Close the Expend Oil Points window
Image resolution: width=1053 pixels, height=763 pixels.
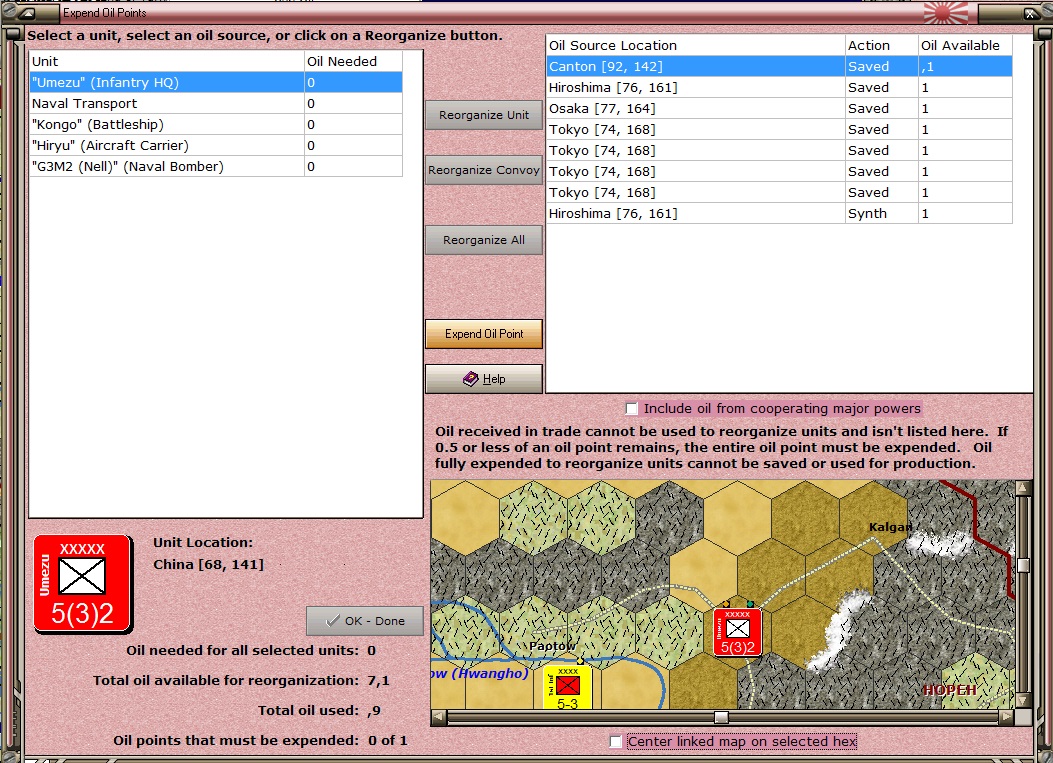pyautogui.click(x=1030, y=13)
